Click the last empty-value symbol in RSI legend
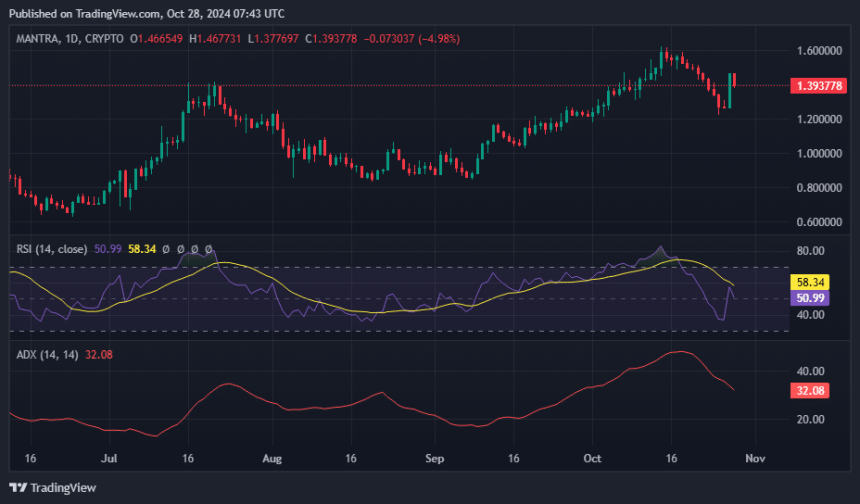The width and height of the screenshot is (860, 504). coord(208,248)
